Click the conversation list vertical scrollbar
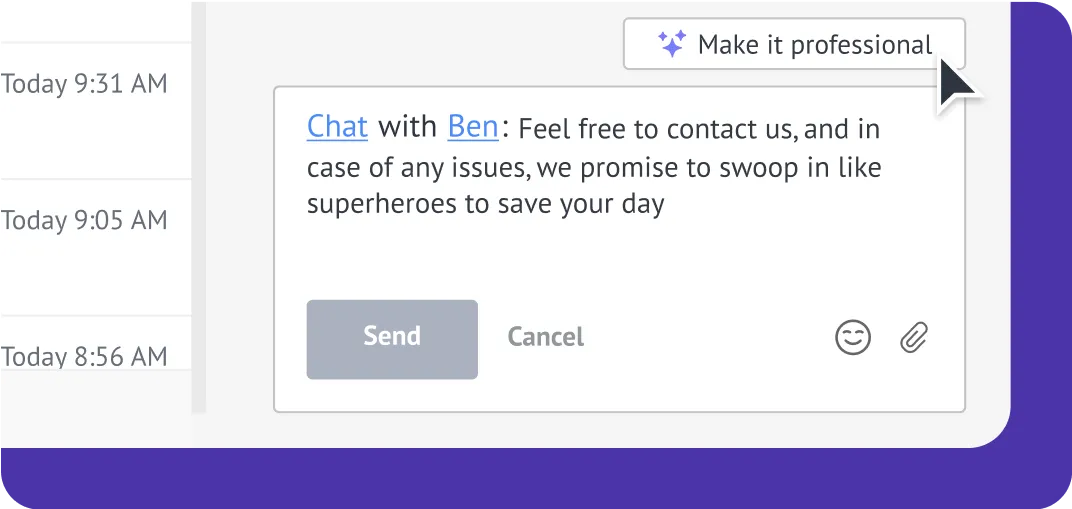Screen dimensions: 1072x509 point(198,200)
